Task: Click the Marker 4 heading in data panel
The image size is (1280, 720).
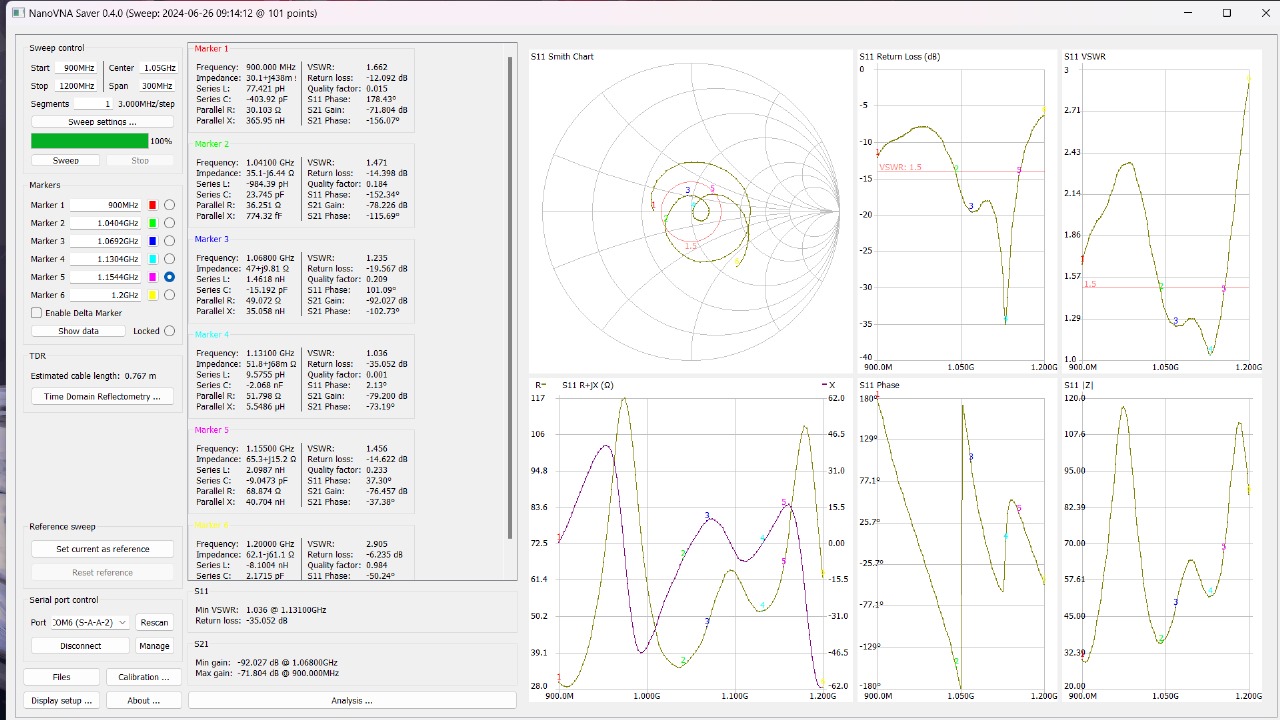Action: 211,334
